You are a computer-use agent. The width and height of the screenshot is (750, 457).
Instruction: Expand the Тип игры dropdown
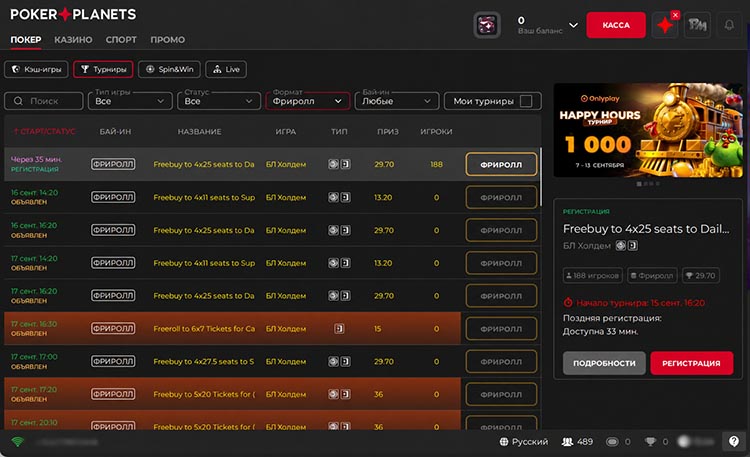click(x=130, y=101)
